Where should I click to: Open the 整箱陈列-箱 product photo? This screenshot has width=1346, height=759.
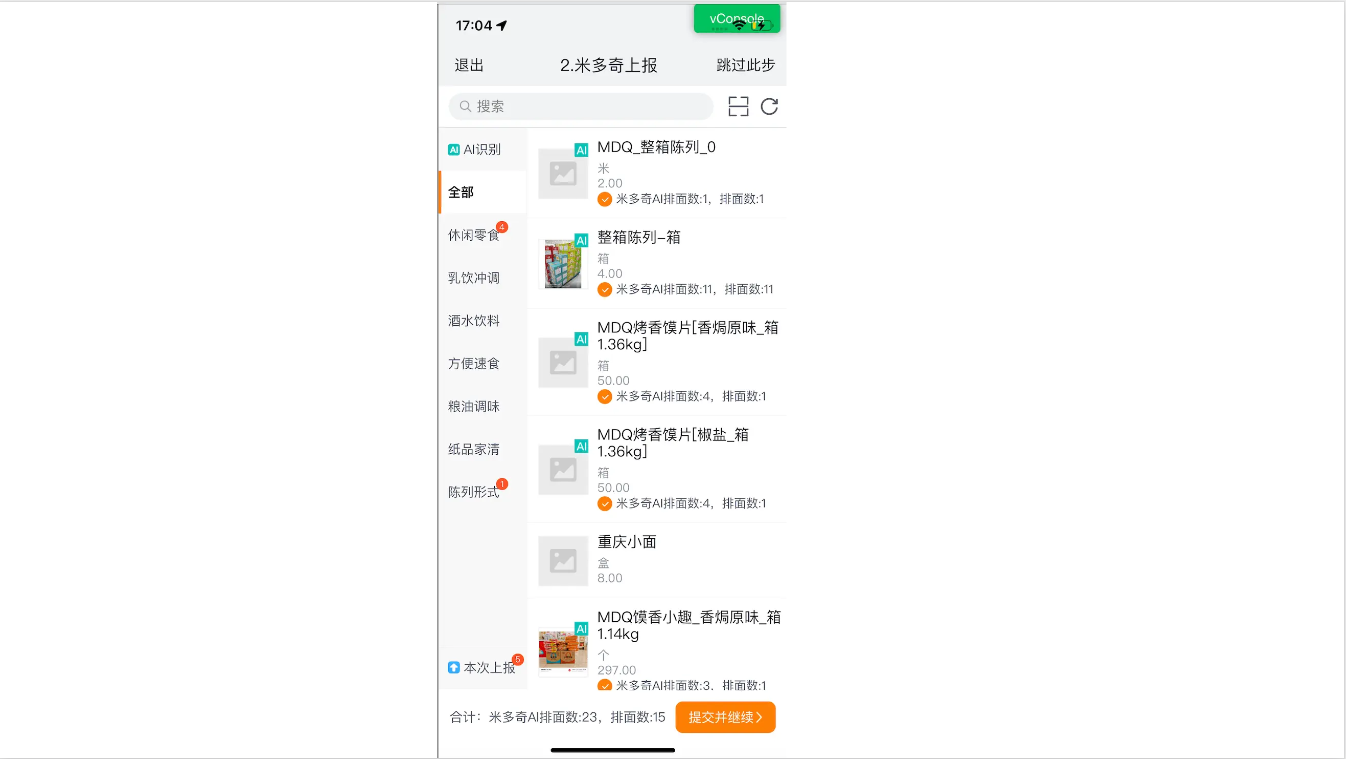coord(563,264)
